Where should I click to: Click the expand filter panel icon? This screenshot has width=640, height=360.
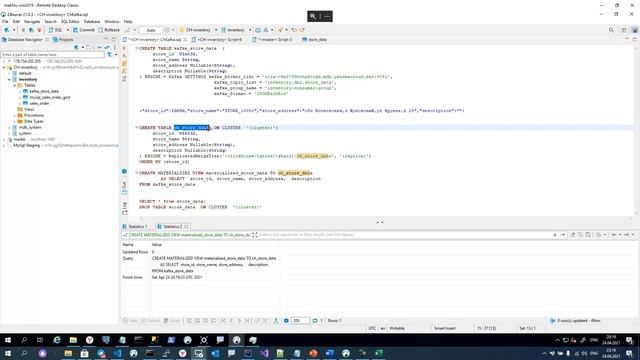(255, 235)
